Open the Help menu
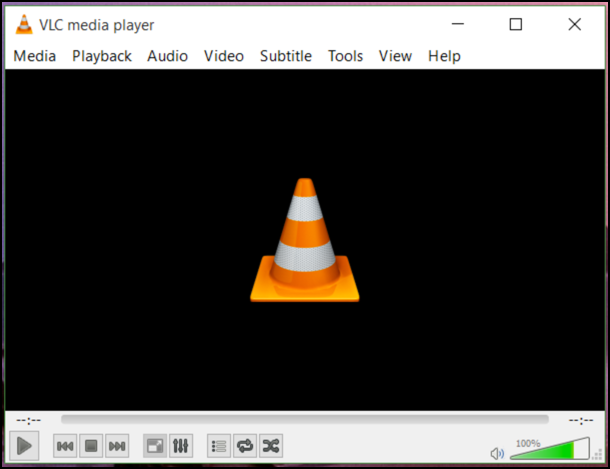The height and width of the screenshot is (469, 610). tap(444, 56)
